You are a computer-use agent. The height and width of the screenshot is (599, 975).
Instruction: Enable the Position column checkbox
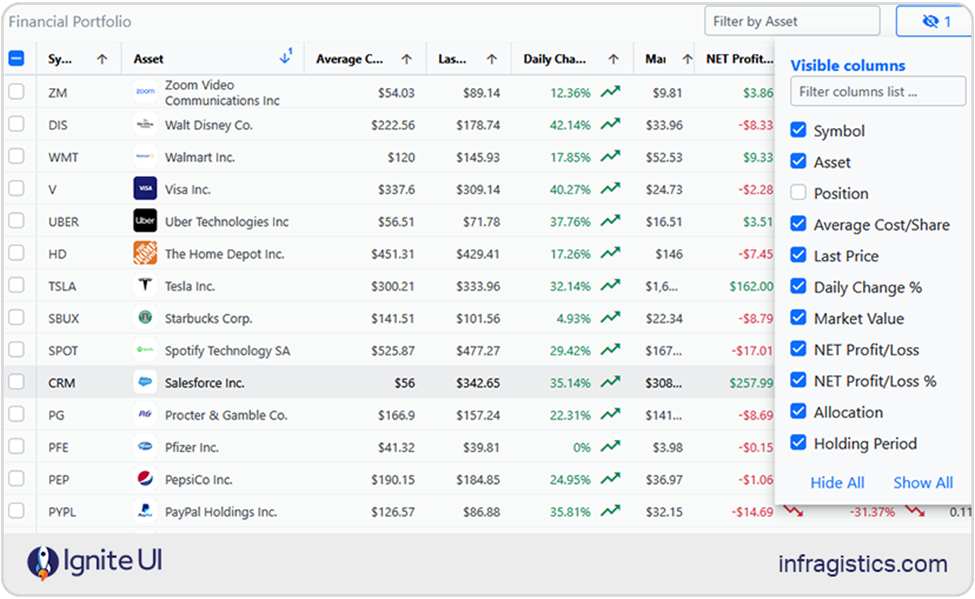[x=798, y=193]
